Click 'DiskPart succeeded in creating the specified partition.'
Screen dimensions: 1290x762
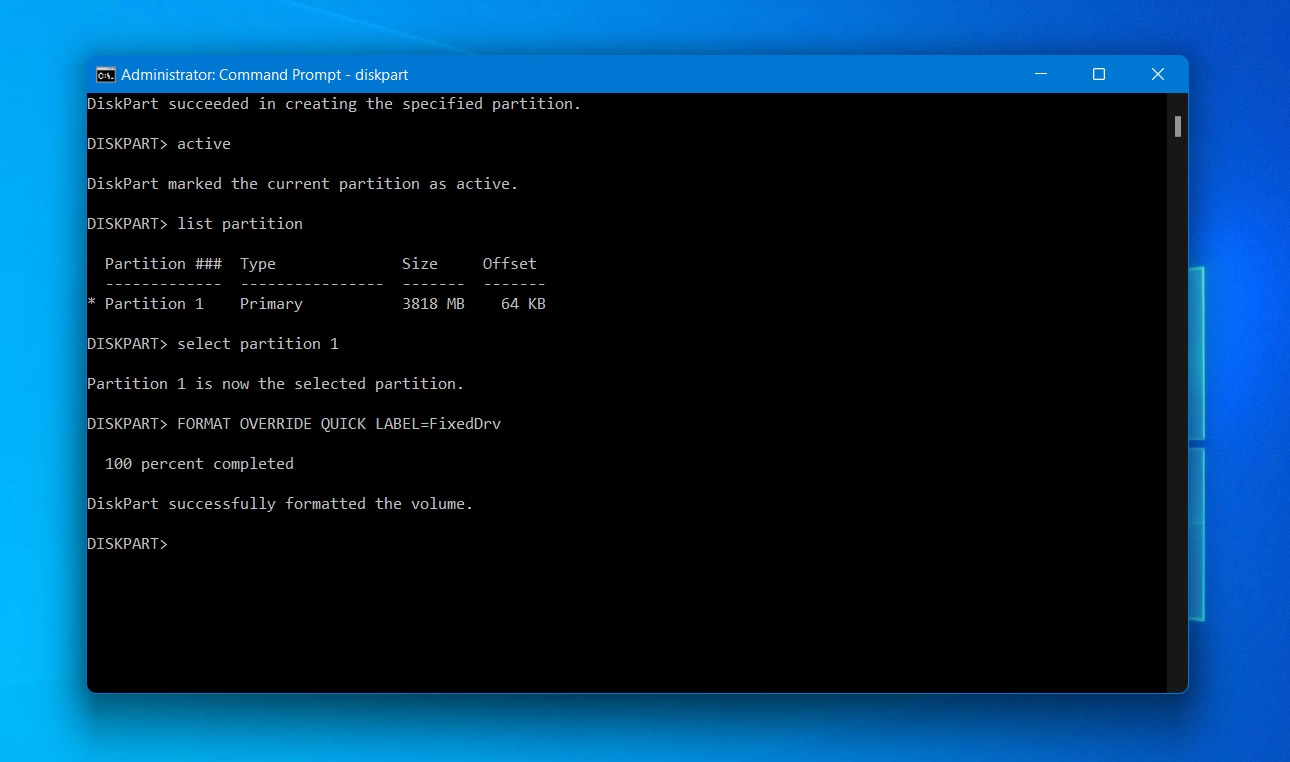334,104
